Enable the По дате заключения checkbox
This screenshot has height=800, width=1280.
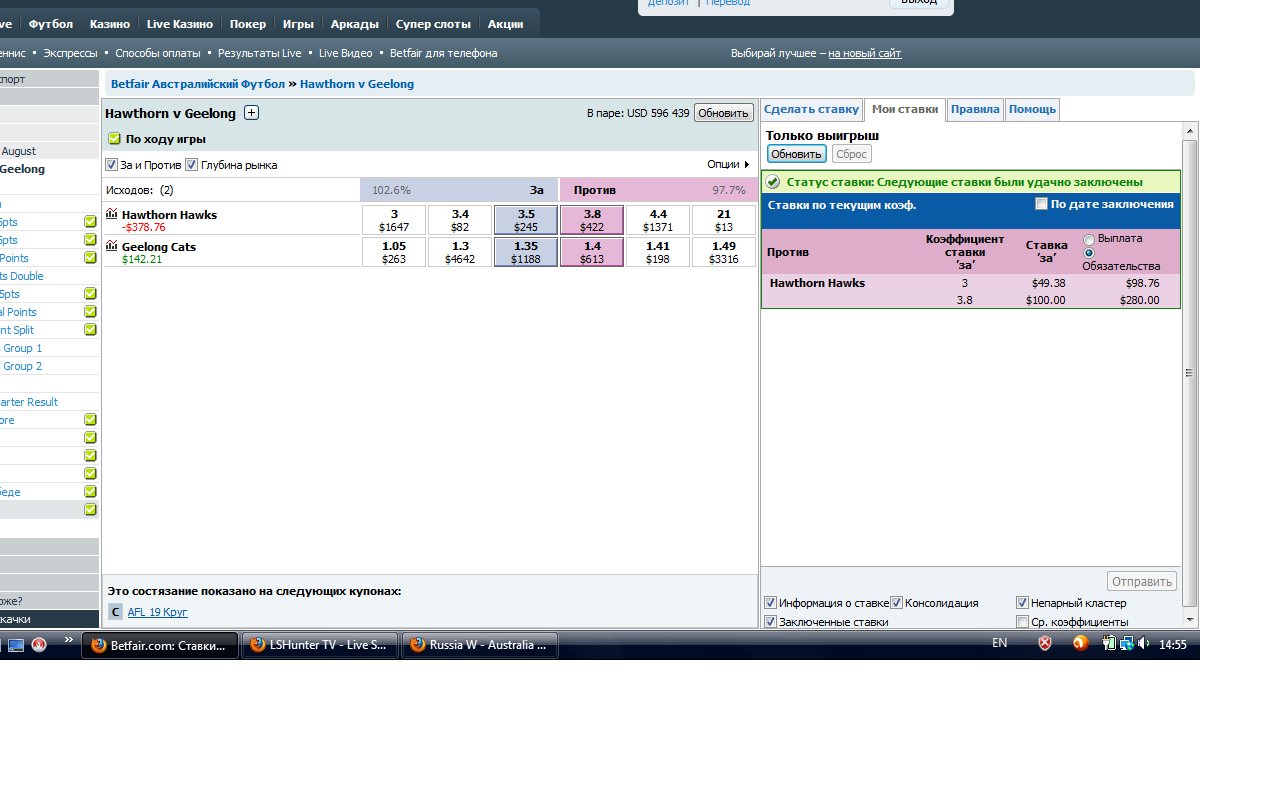1042,204
